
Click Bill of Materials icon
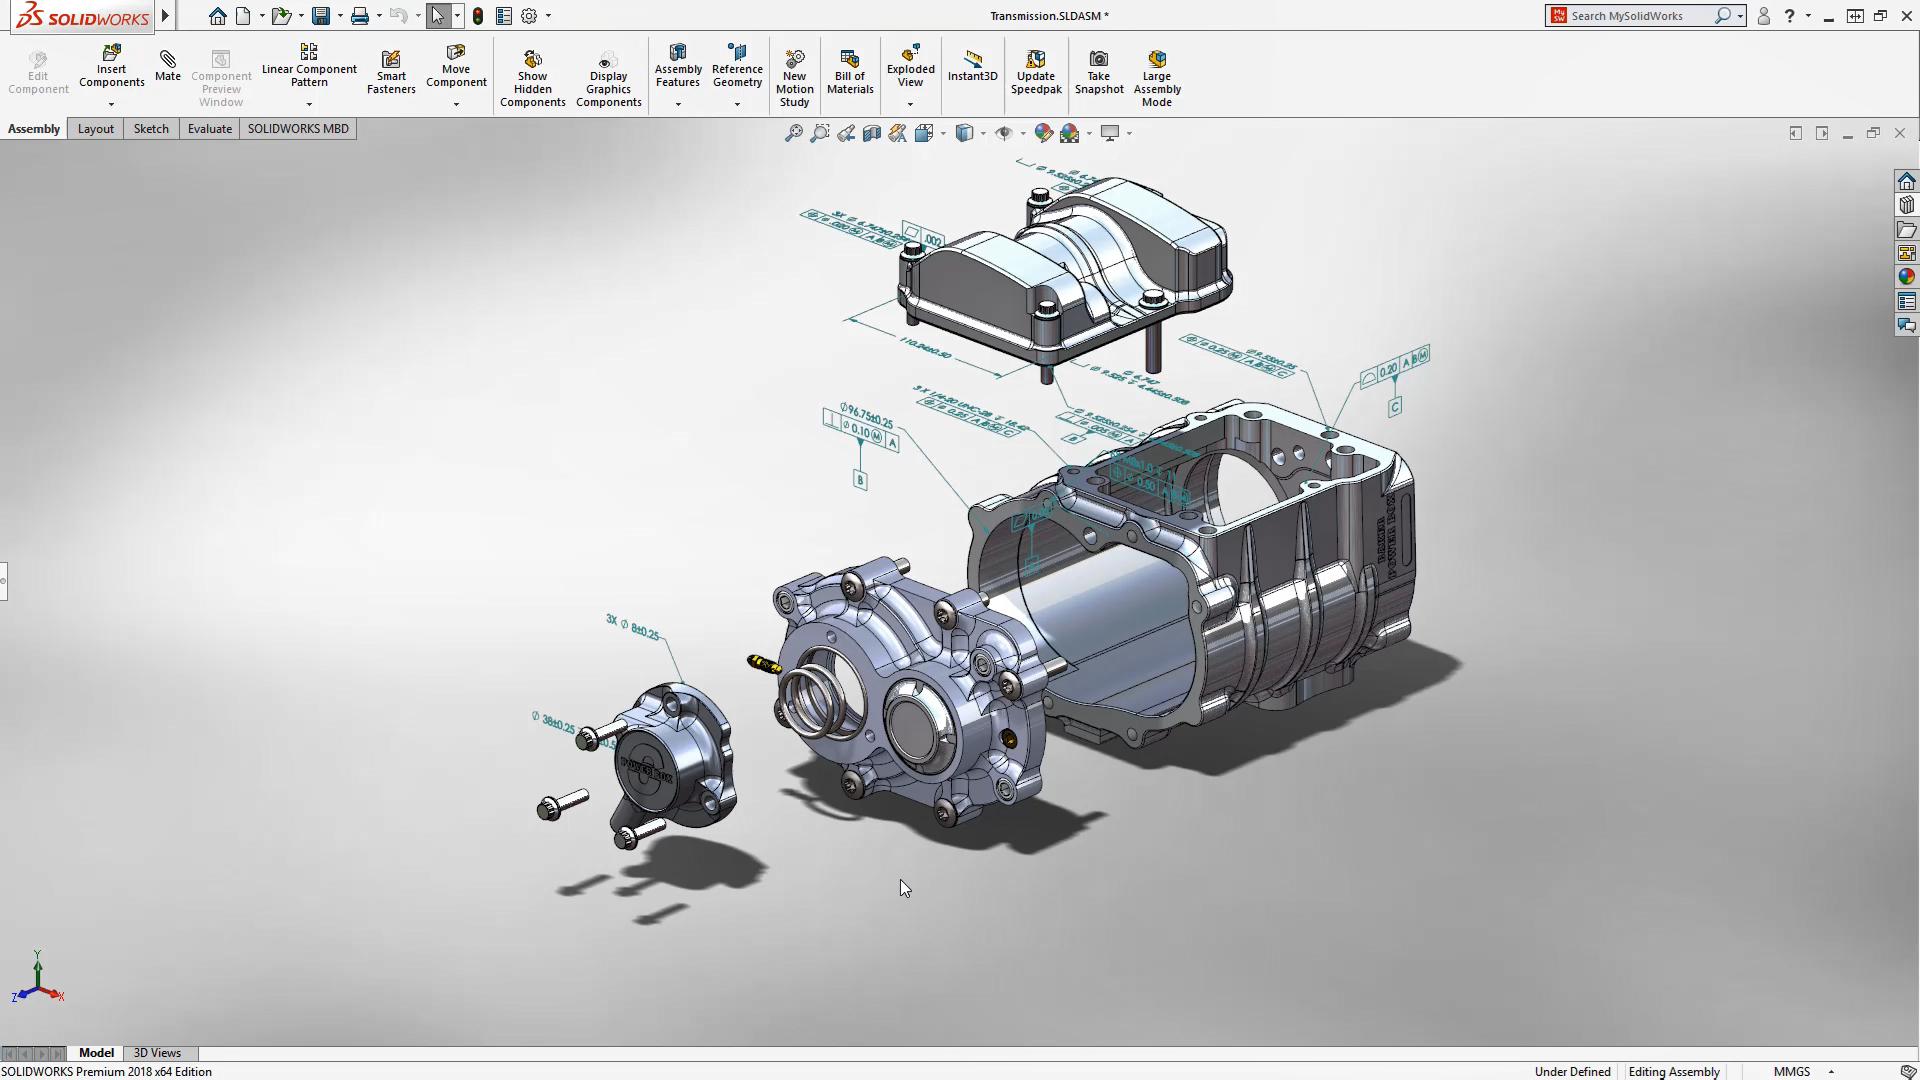[850, 61]
